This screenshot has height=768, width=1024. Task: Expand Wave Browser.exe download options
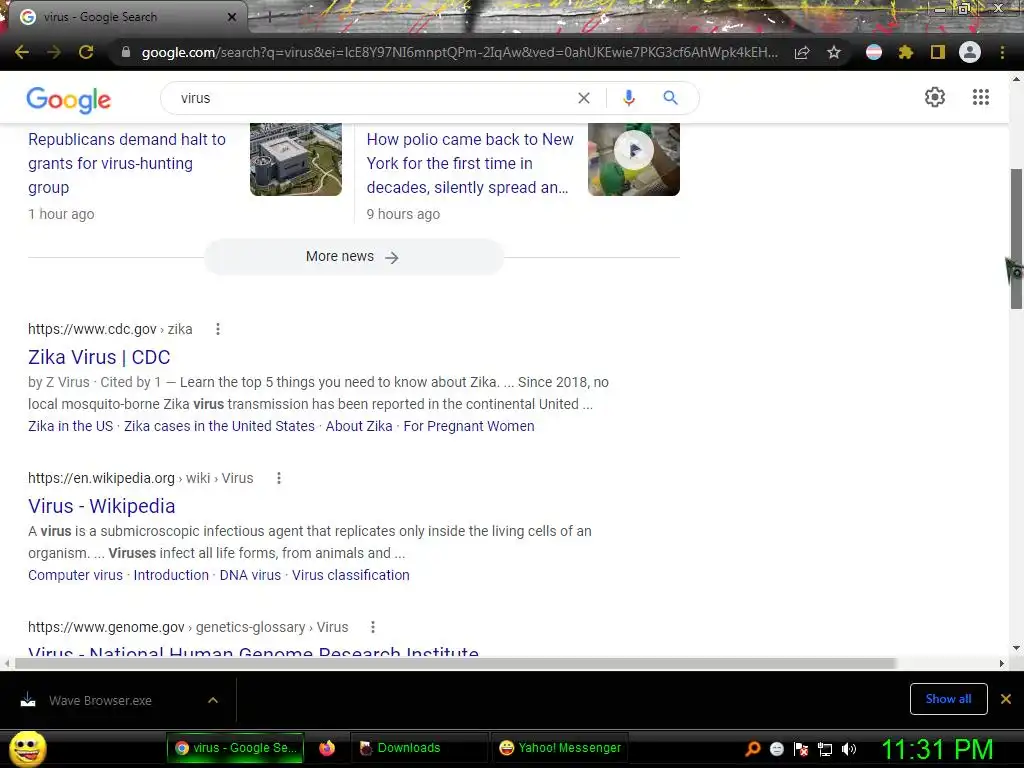(x=212, y=700)
